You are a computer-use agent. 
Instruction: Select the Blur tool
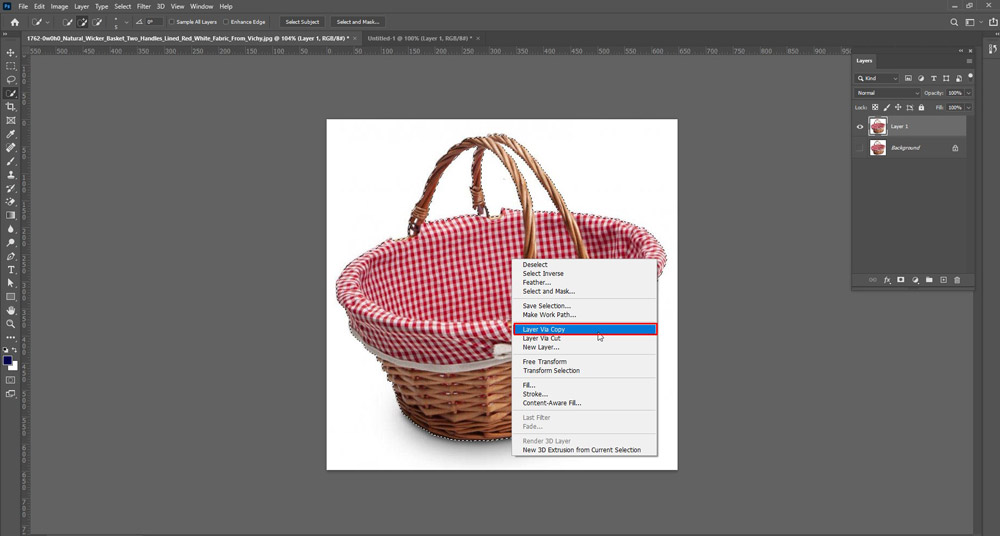pyautogui.click(x=11, y=229)
